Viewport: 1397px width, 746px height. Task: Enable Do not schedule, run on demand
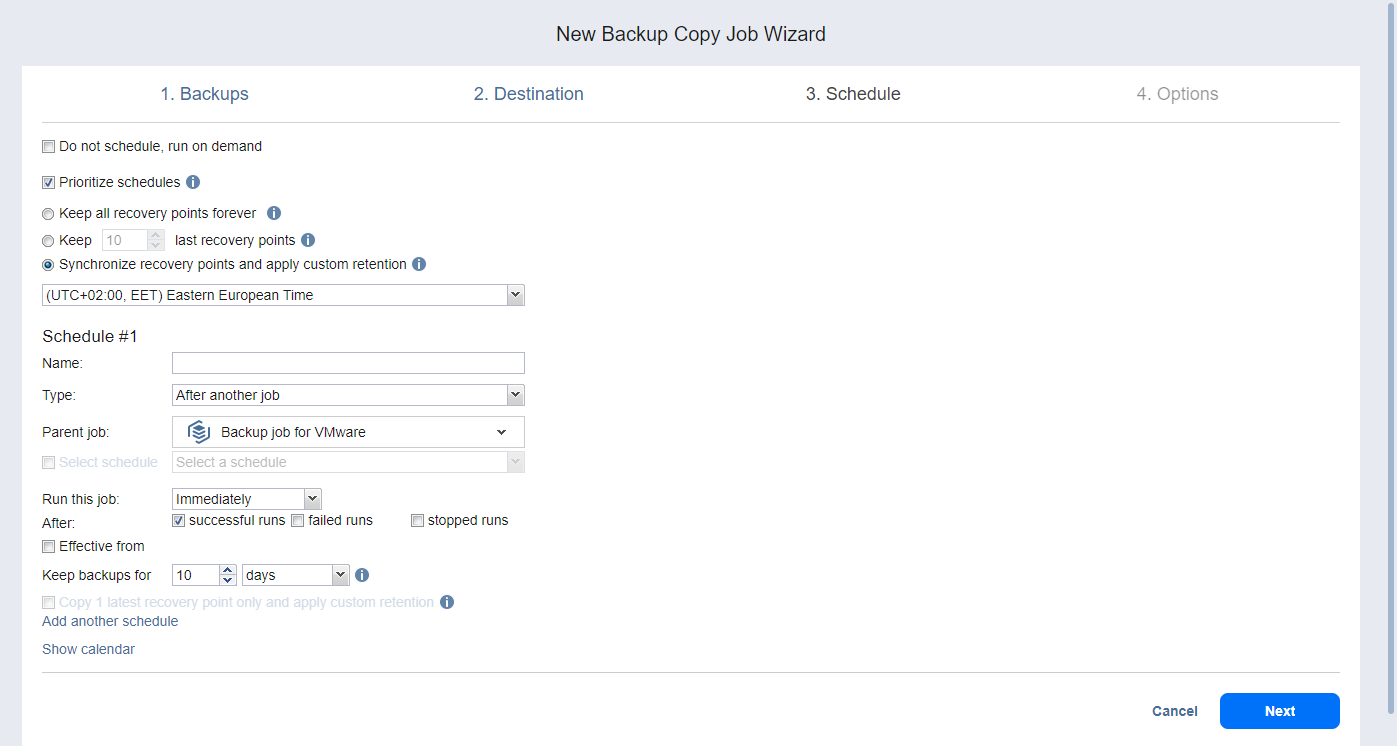click(x=48, y=147)
